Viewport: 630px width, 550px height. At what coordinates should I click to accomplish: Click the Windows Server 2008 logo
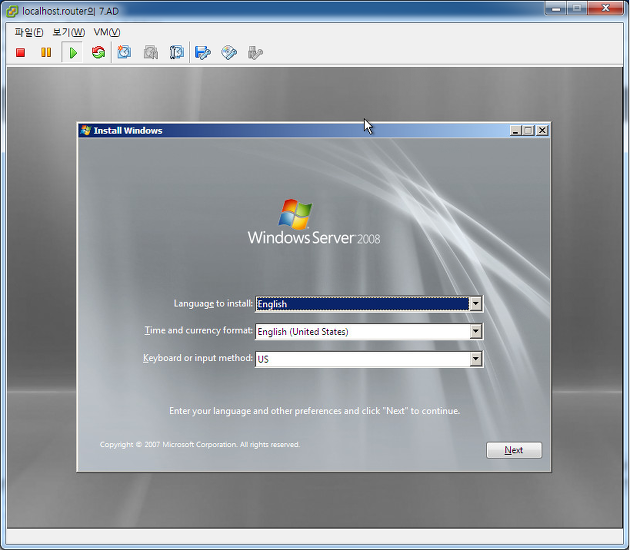pos(313,222)
